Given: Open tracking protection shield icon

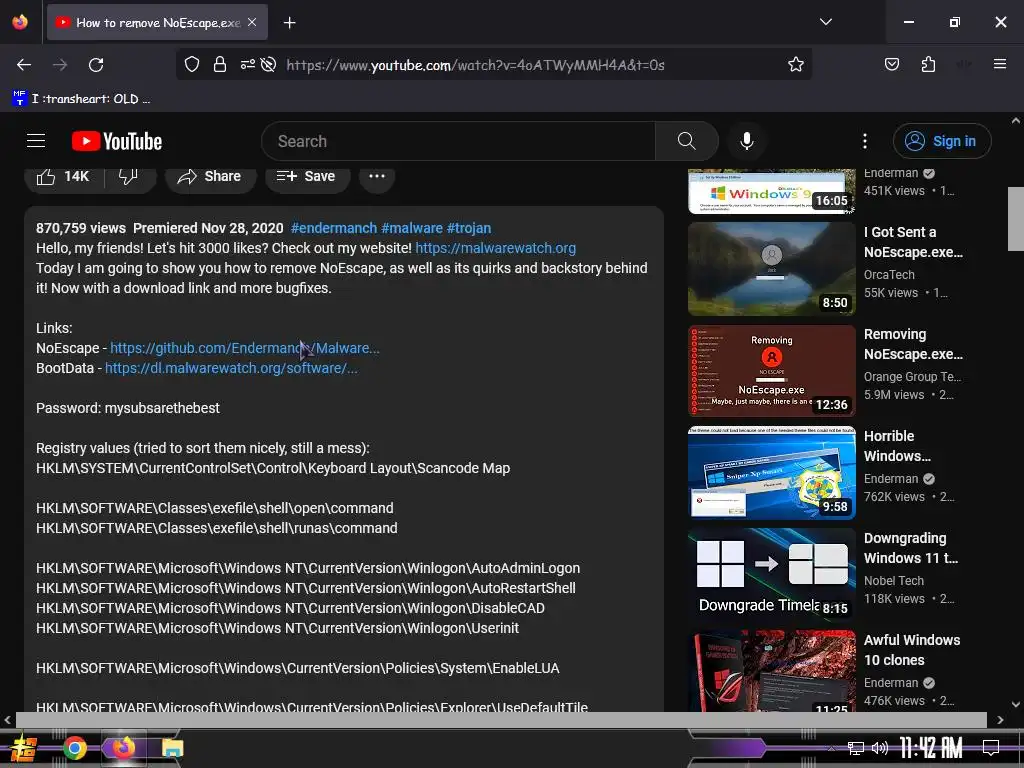Looking at the screenshot, I should (191, 64).
